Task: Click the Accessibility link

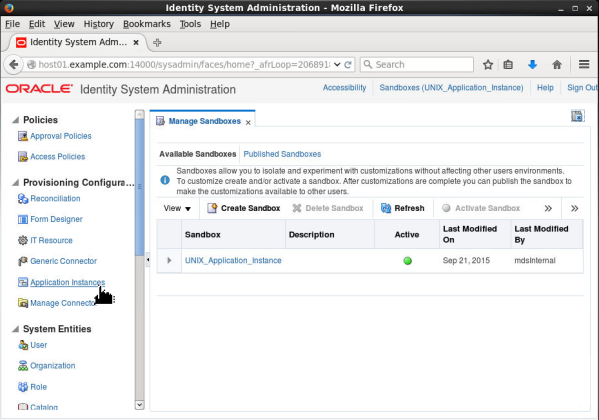Action: click(x=344, y=88)
